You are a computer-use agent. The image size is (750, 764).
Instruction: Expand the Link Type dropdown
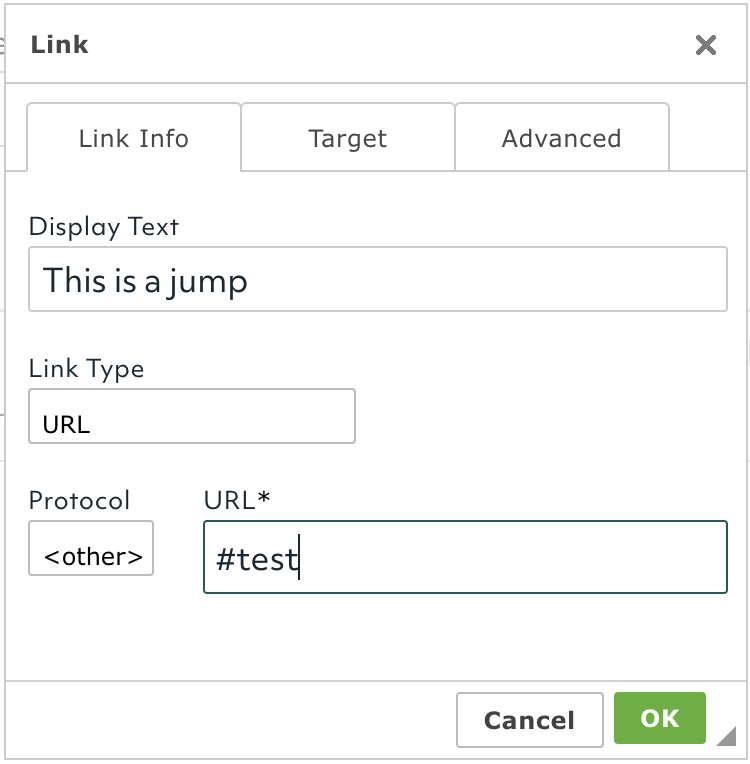191,416
